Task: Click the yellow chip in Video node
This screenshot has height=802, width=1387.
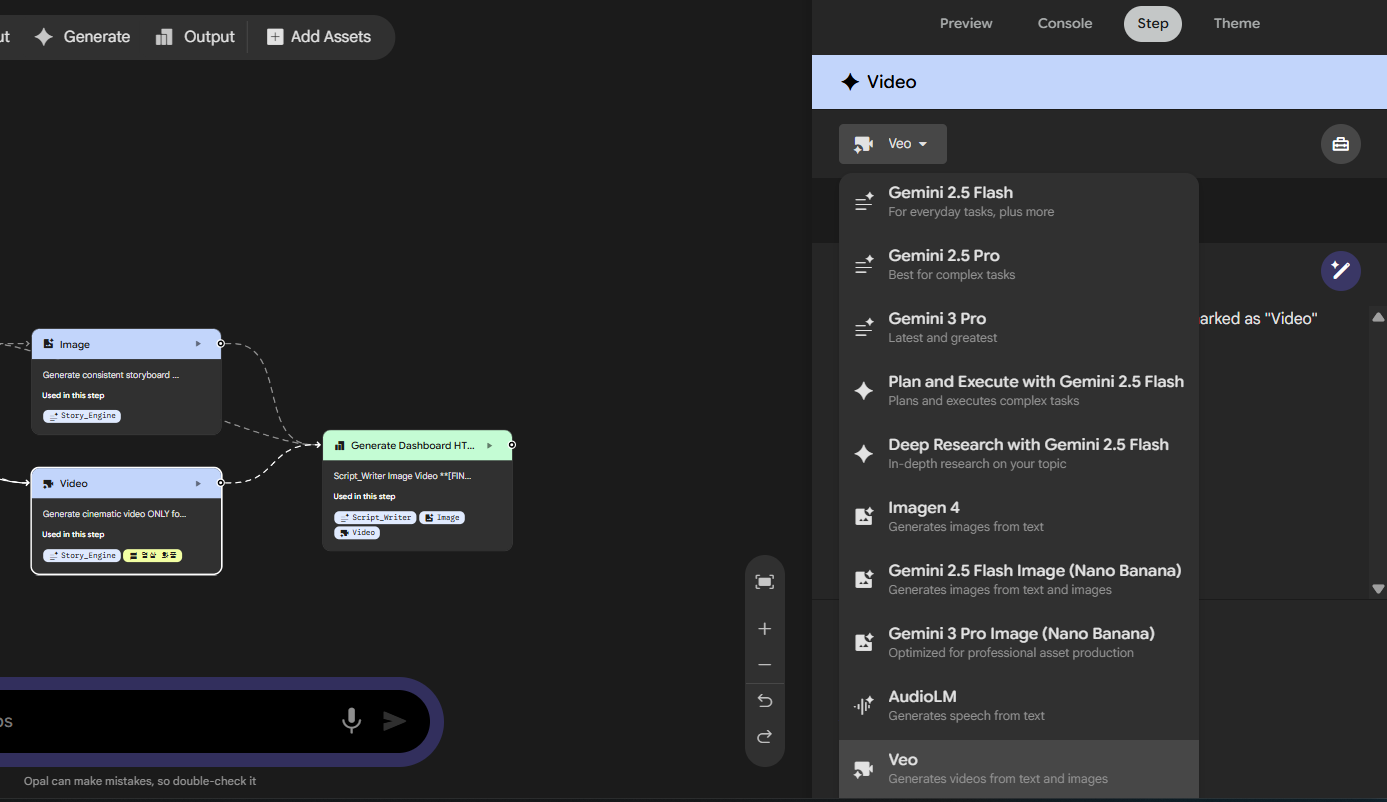Action: tap(152, 555)
